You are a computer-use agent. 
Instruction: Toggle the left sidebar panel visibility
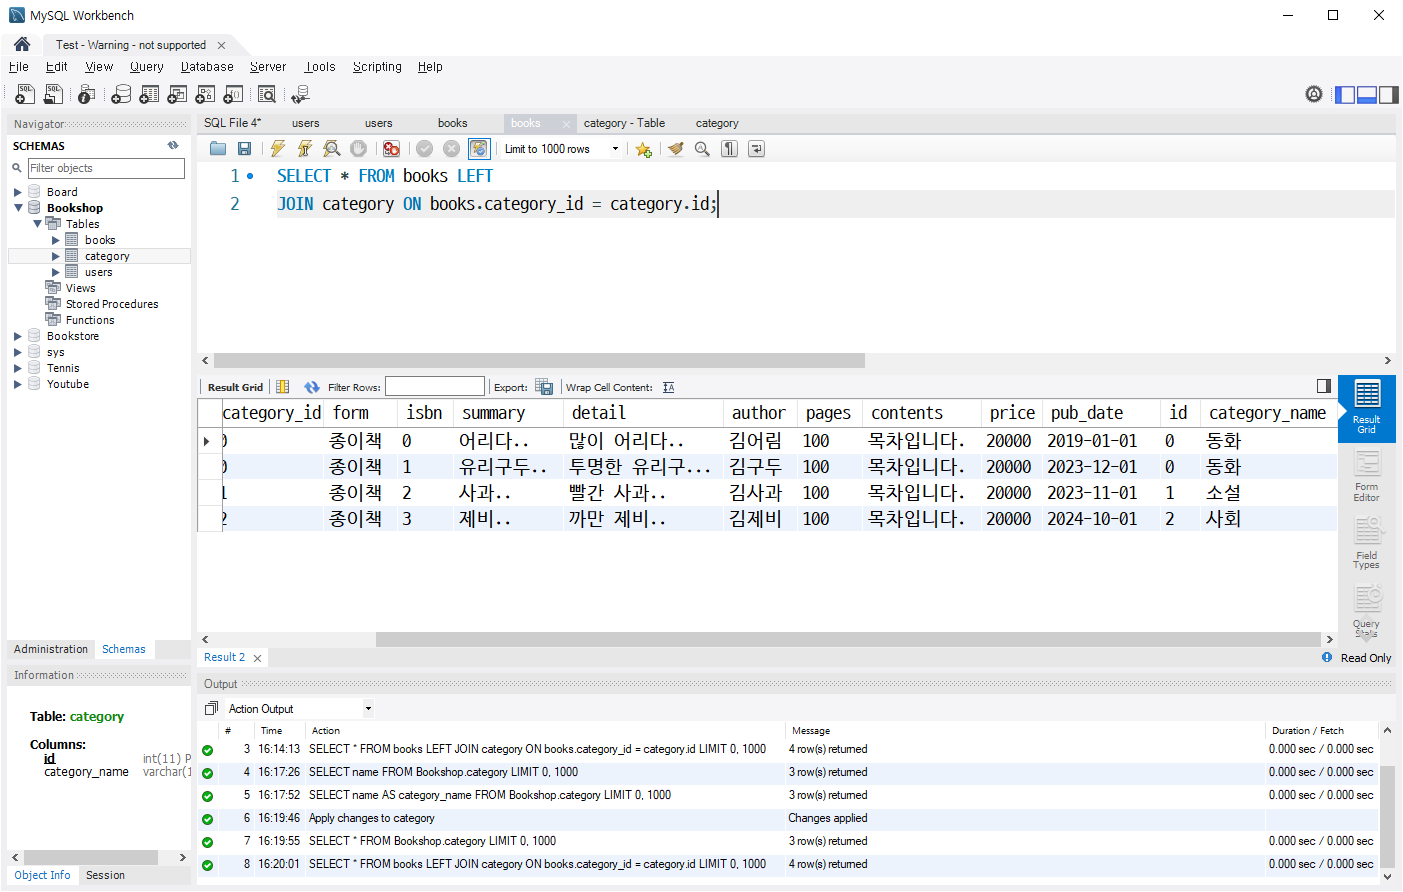click(x=1345, y=94)
